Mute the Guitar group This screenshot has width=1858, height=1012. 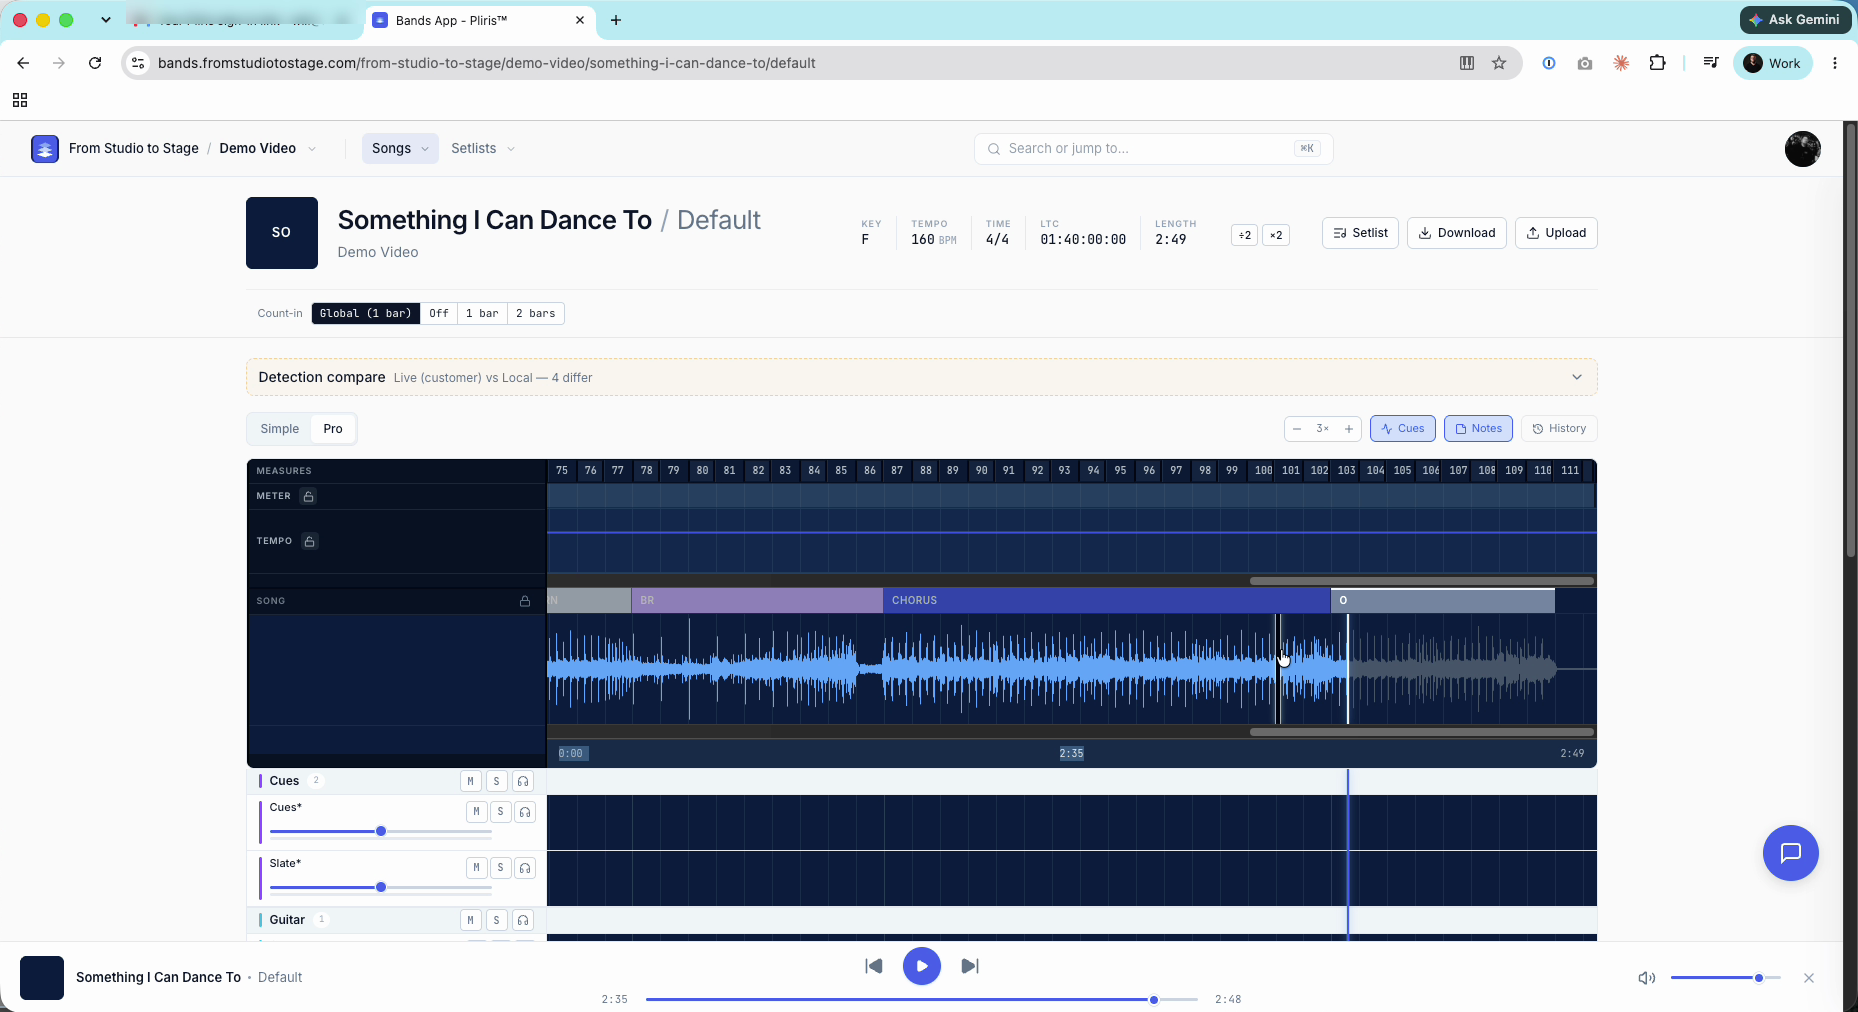click(x=470, y=920)
